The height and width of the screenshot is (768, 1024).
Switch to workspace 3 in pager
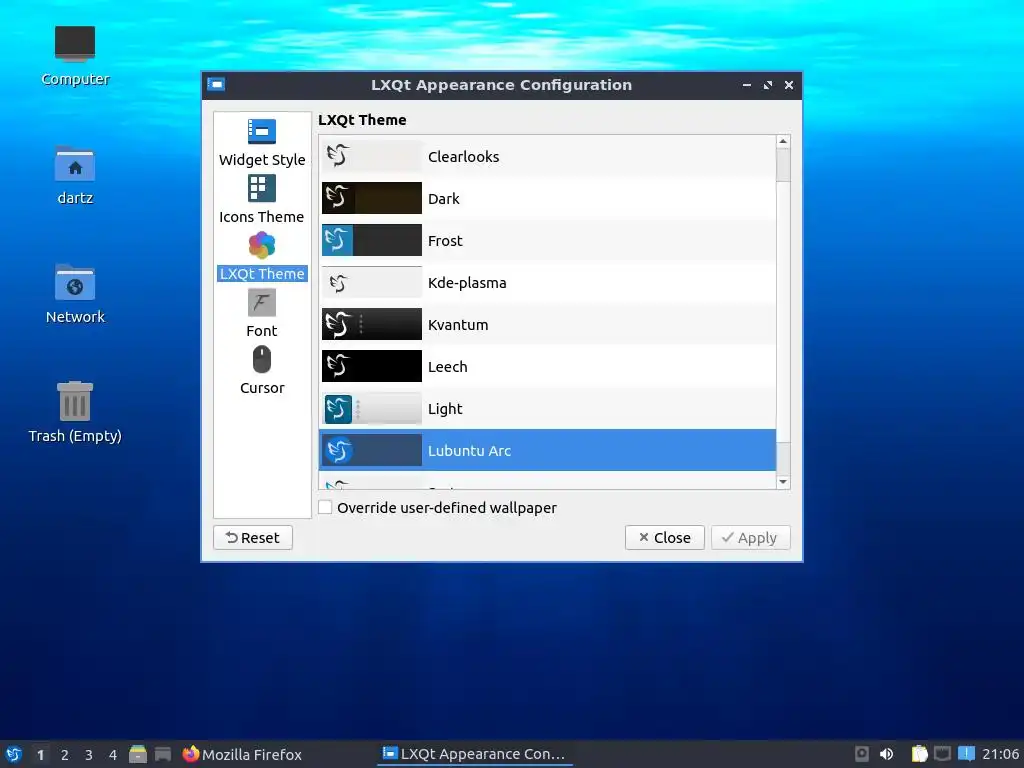coord(89,755)
